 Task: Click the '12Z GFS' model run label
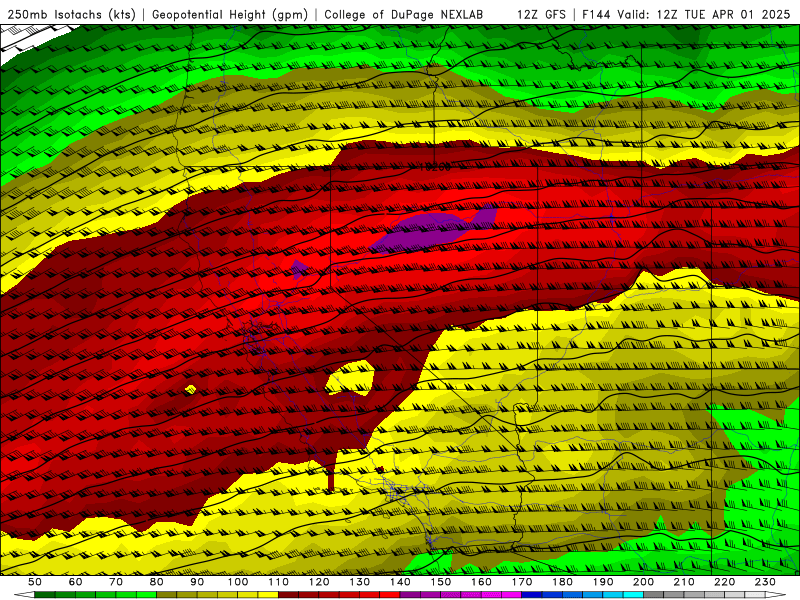(541, 14)
